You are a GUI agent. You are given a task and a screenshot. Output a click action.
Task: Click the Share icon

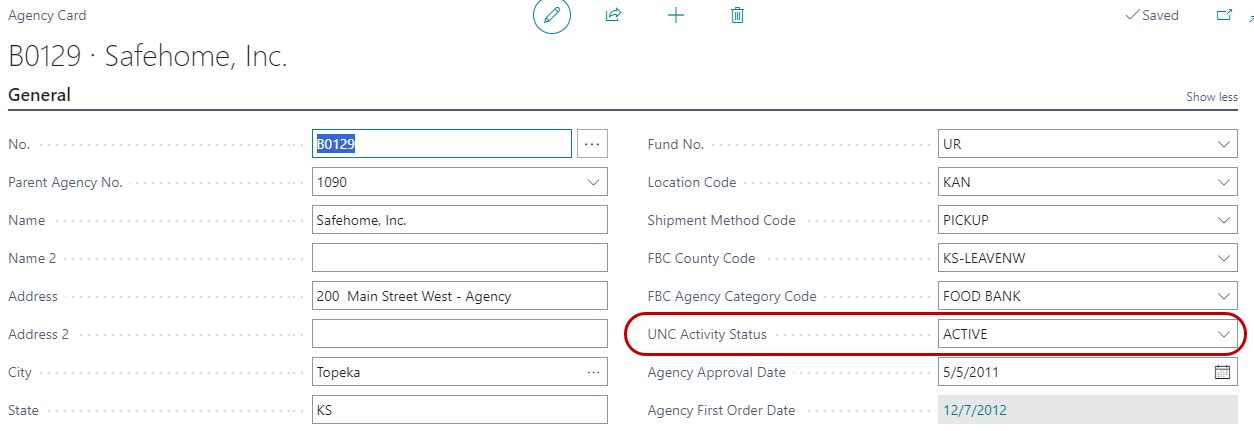coord(613,16)
